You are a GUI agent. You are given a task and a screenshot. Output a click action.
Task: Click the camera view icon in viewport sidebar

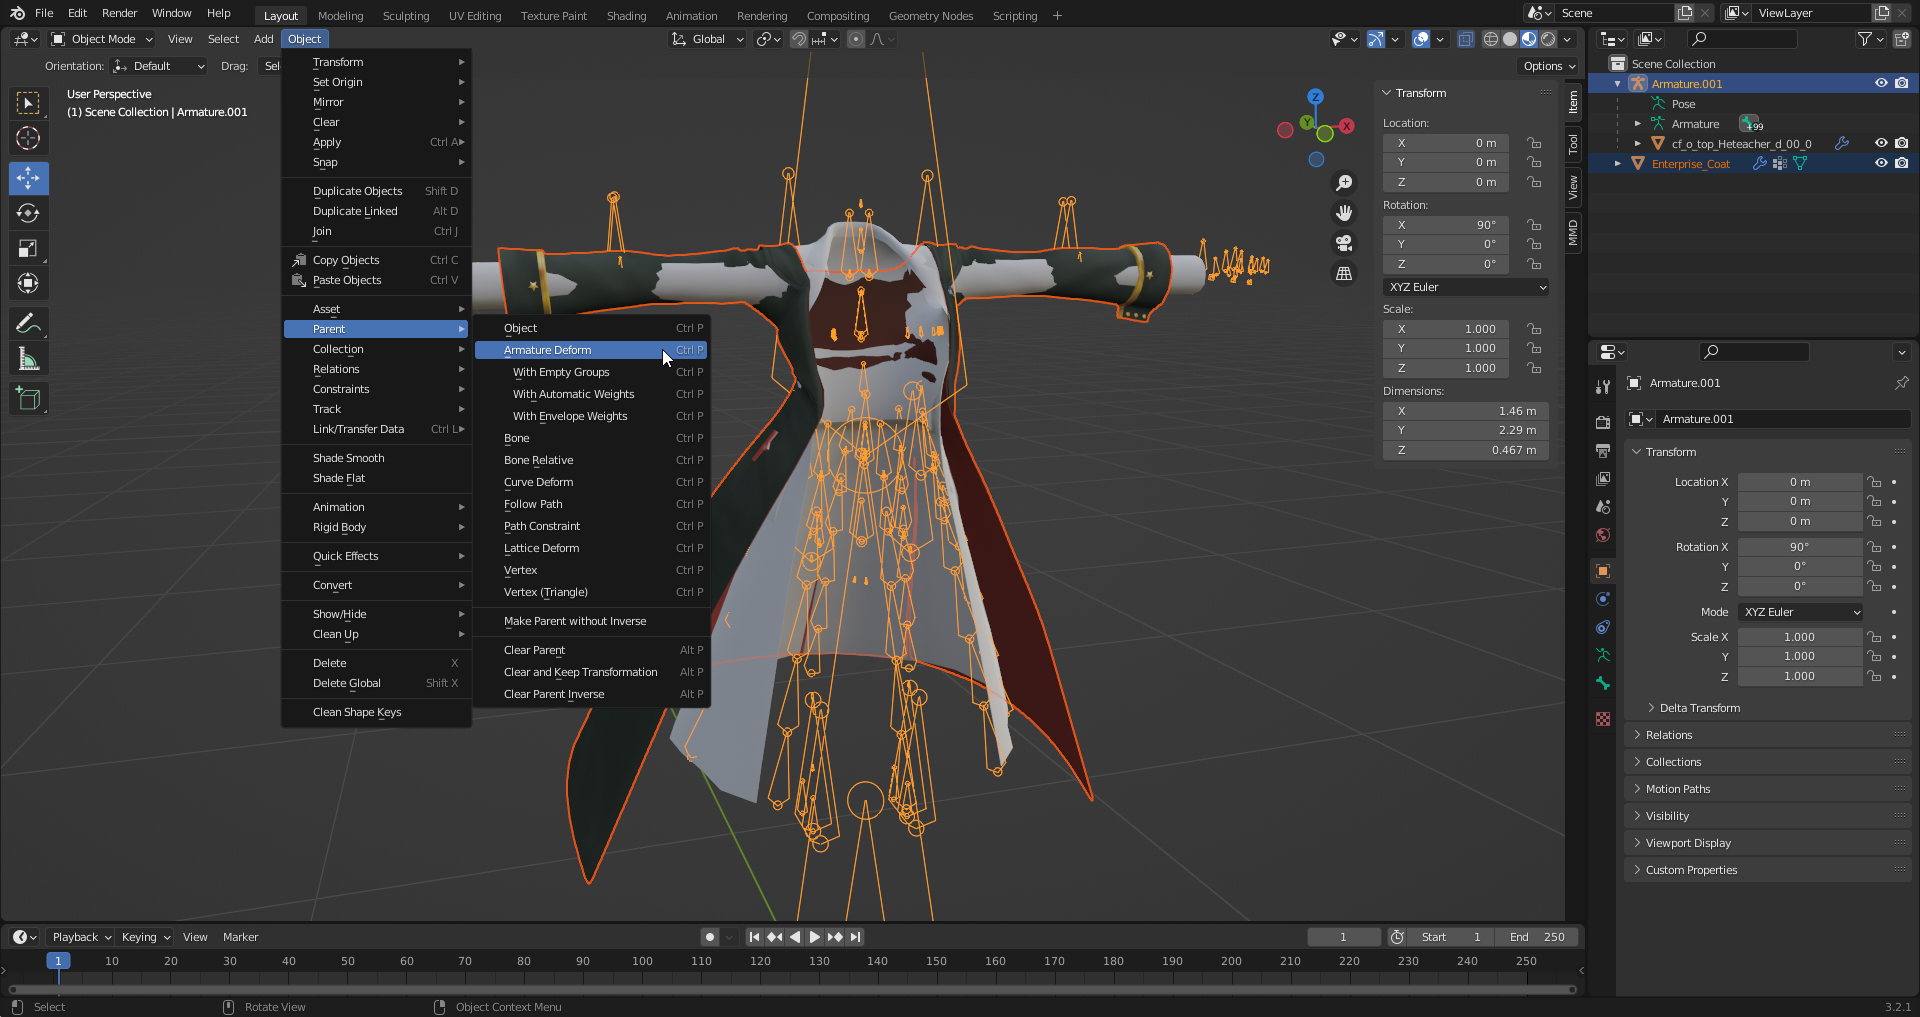pyautogui.click(x=1344, y=242)
